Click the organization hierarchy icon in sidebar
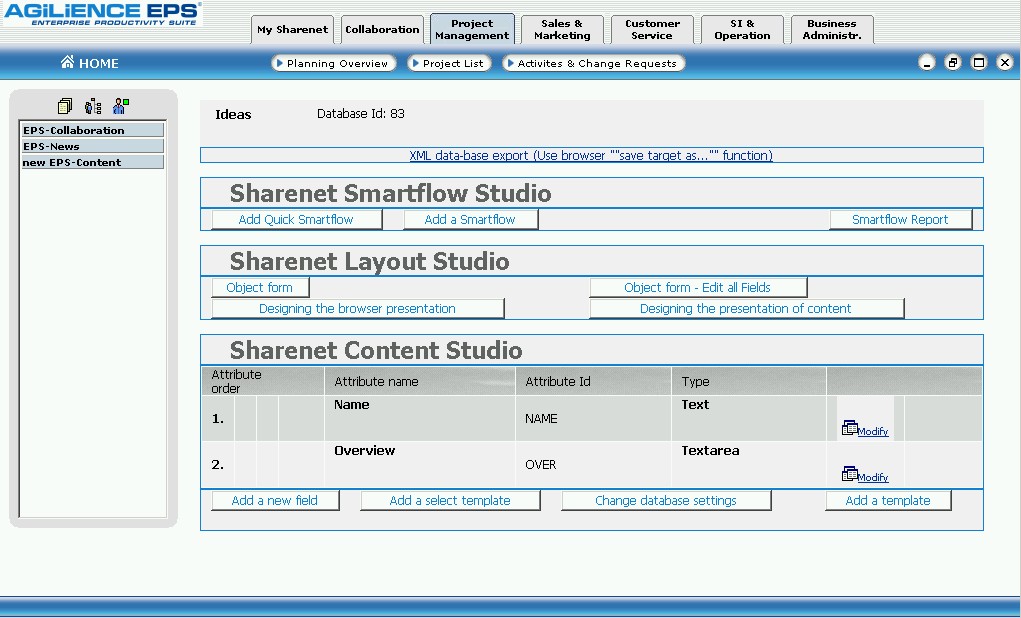 pos(93,106)
